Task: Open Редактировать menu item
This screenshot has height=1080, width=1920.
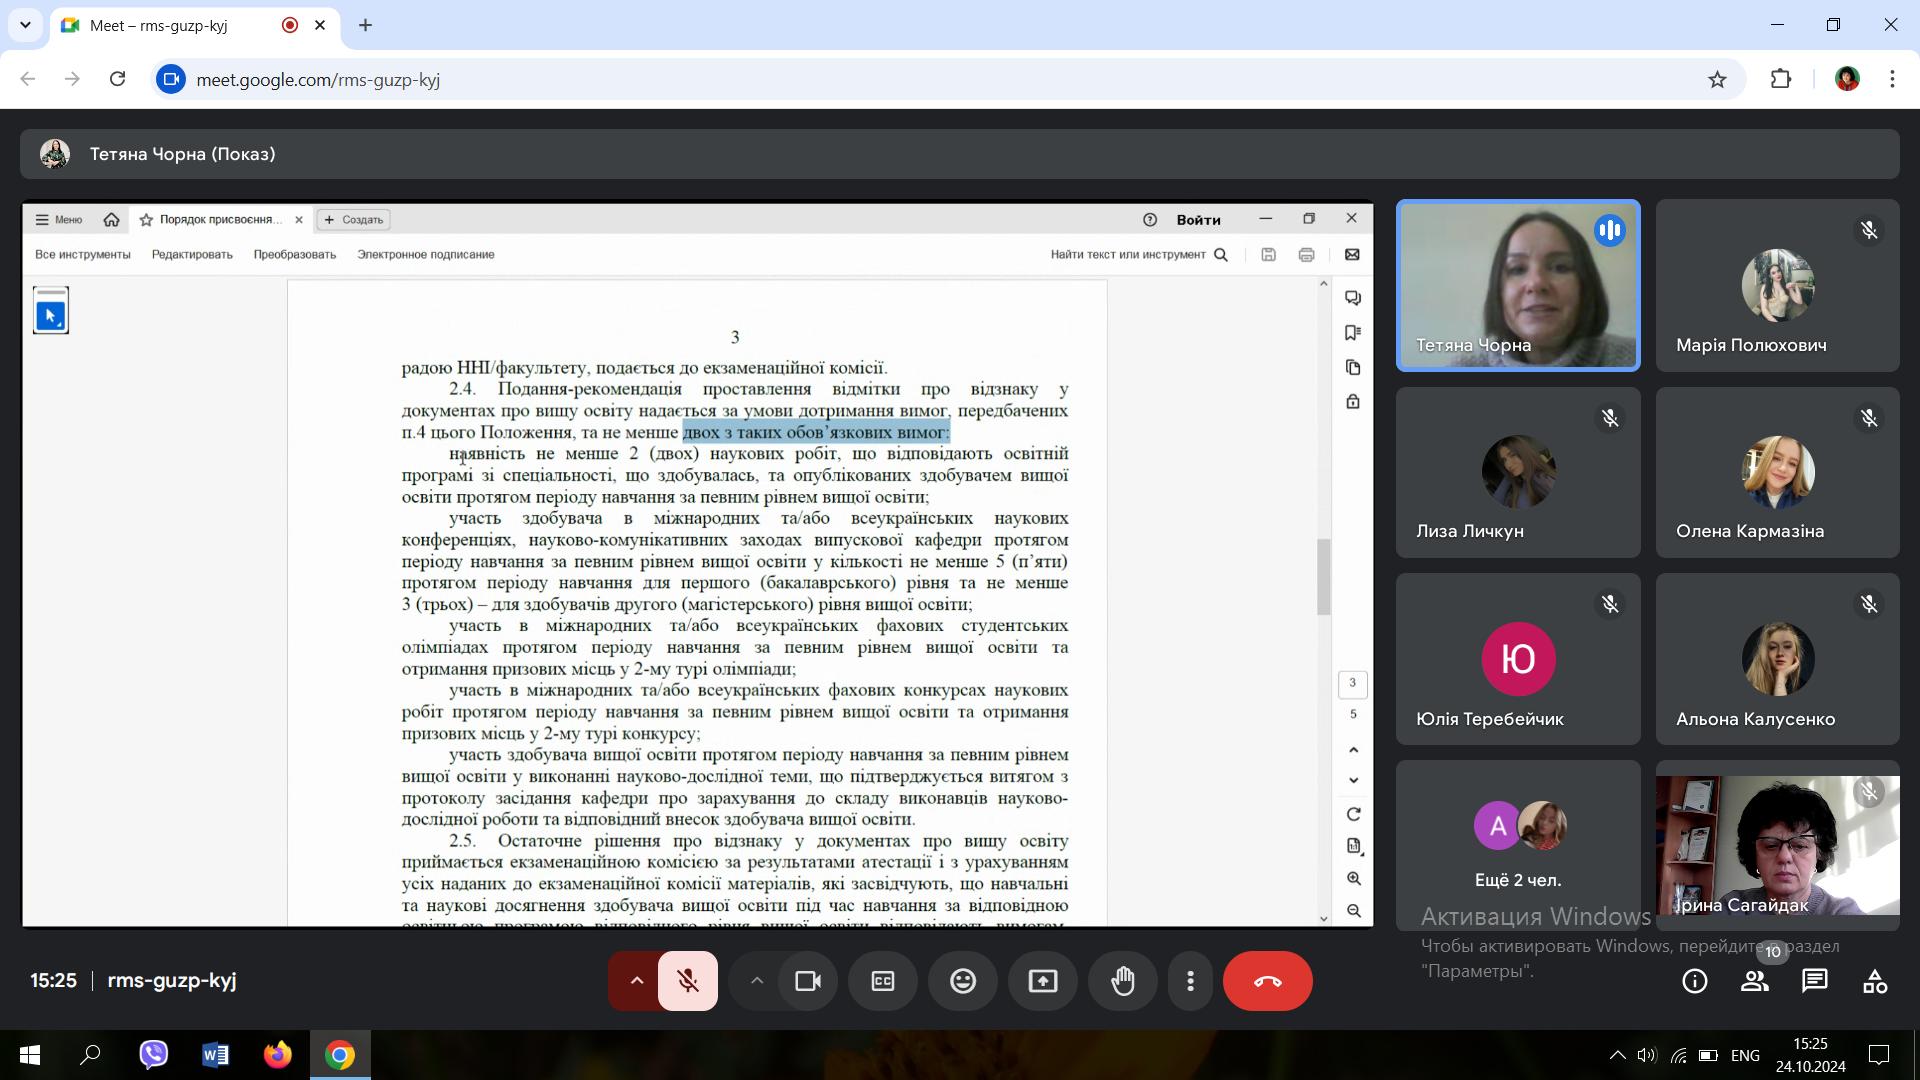Action: coord(192,254)
